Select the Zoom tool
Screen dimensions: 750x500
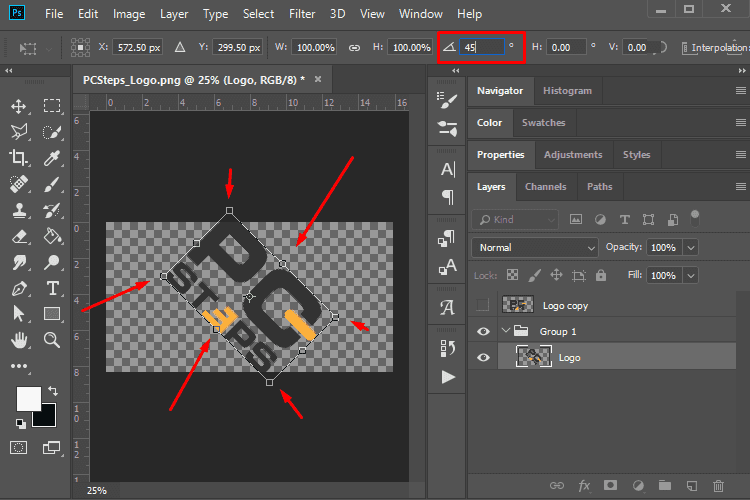52,340
